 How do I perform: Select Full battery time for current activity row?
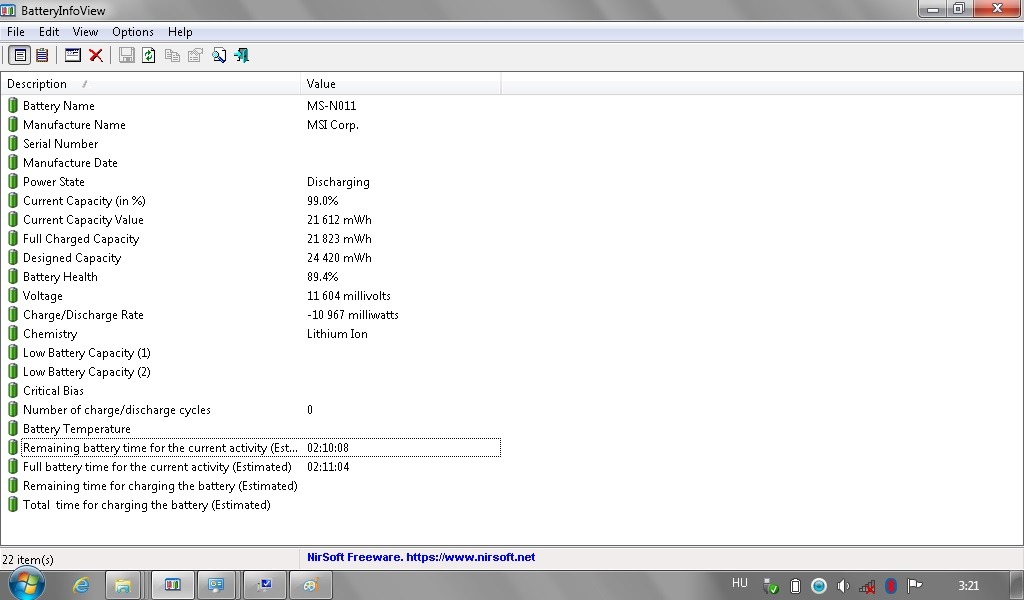(x=251, y=466)
